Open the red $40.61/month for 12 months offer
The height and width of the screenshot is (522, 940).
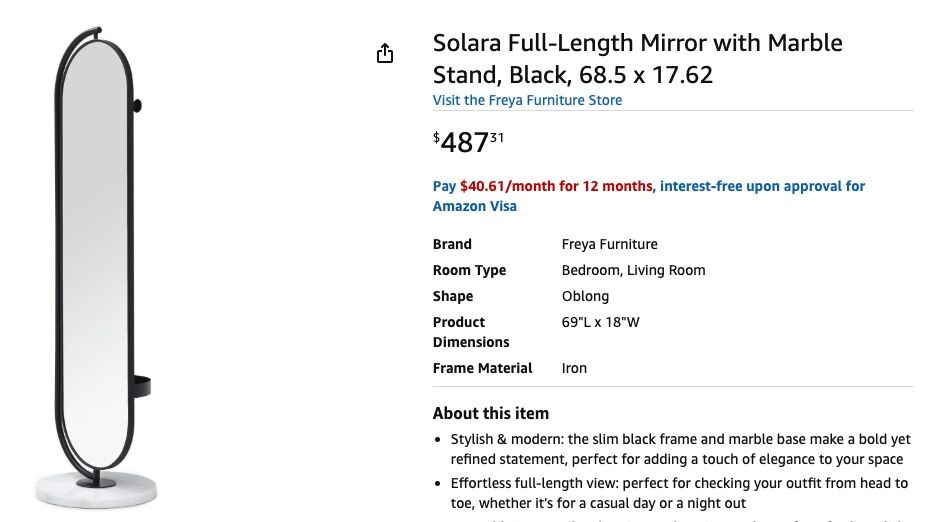coord(556,186)
